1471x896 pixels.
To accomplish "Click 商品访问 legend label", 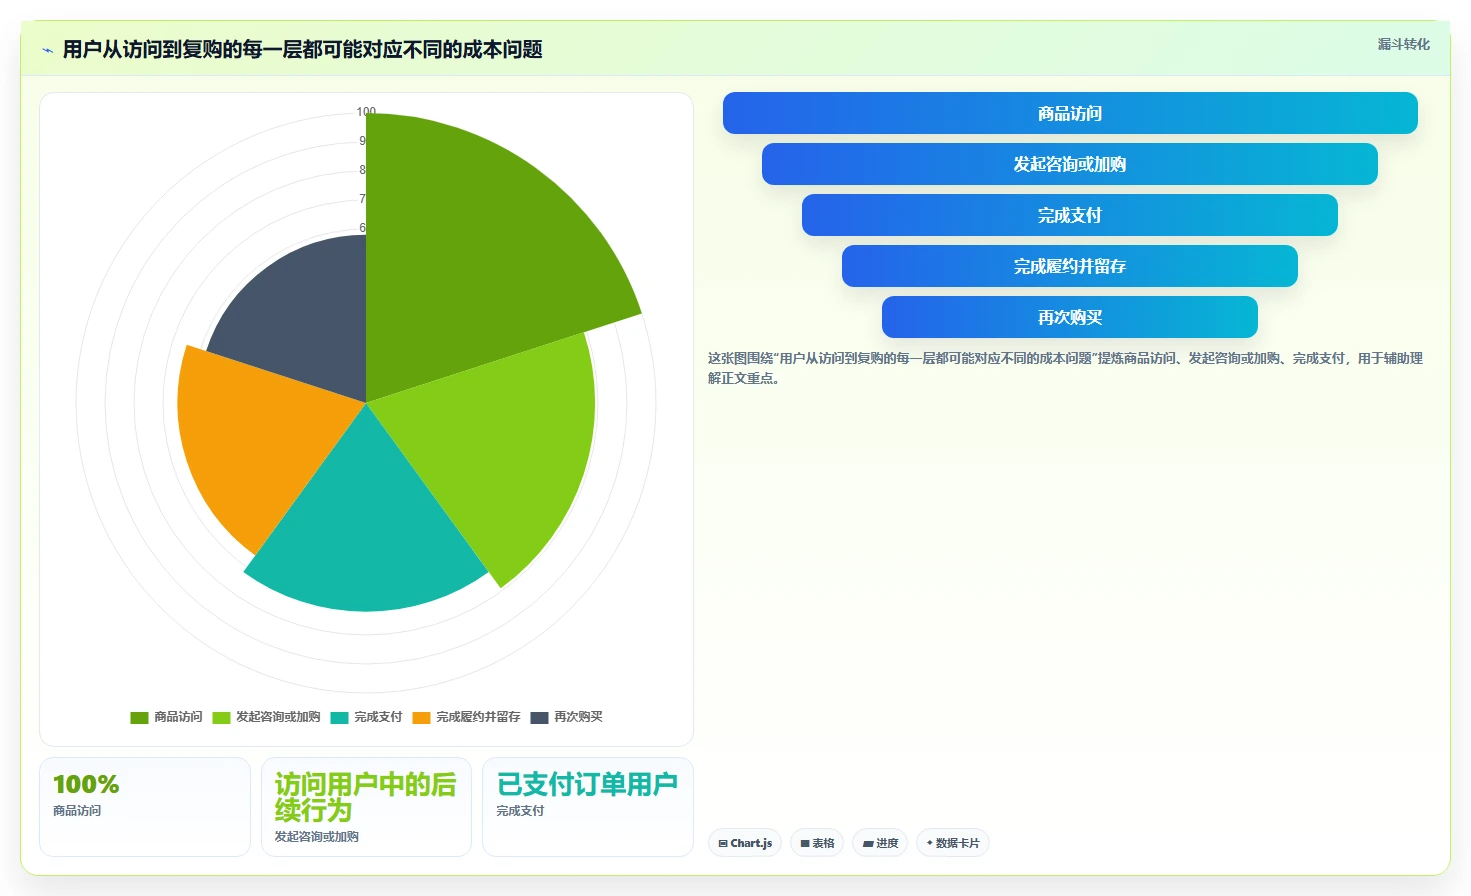I will coord(178,717).
